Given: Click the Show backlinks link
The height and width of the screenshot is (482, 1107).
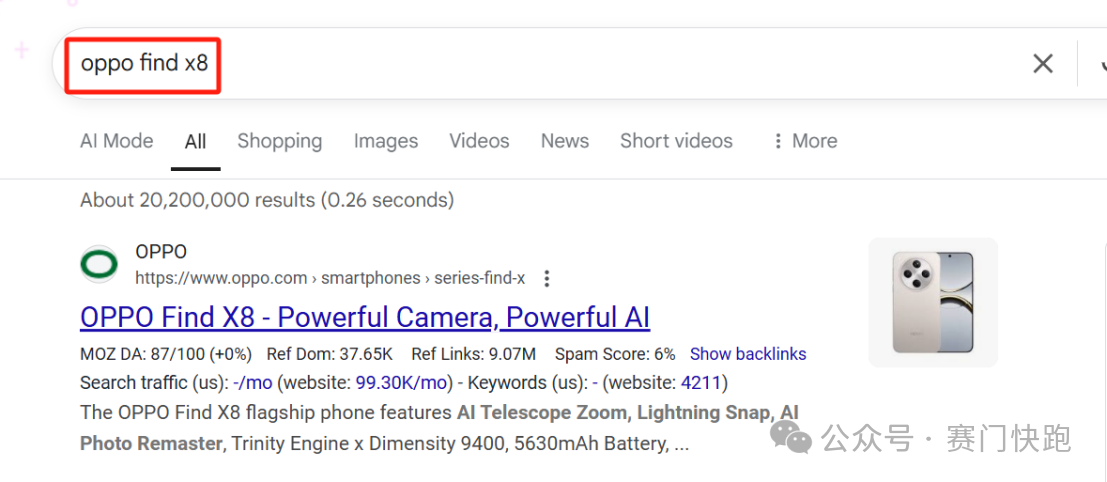Looking at the screenshot, I should [x=748, y=354].
